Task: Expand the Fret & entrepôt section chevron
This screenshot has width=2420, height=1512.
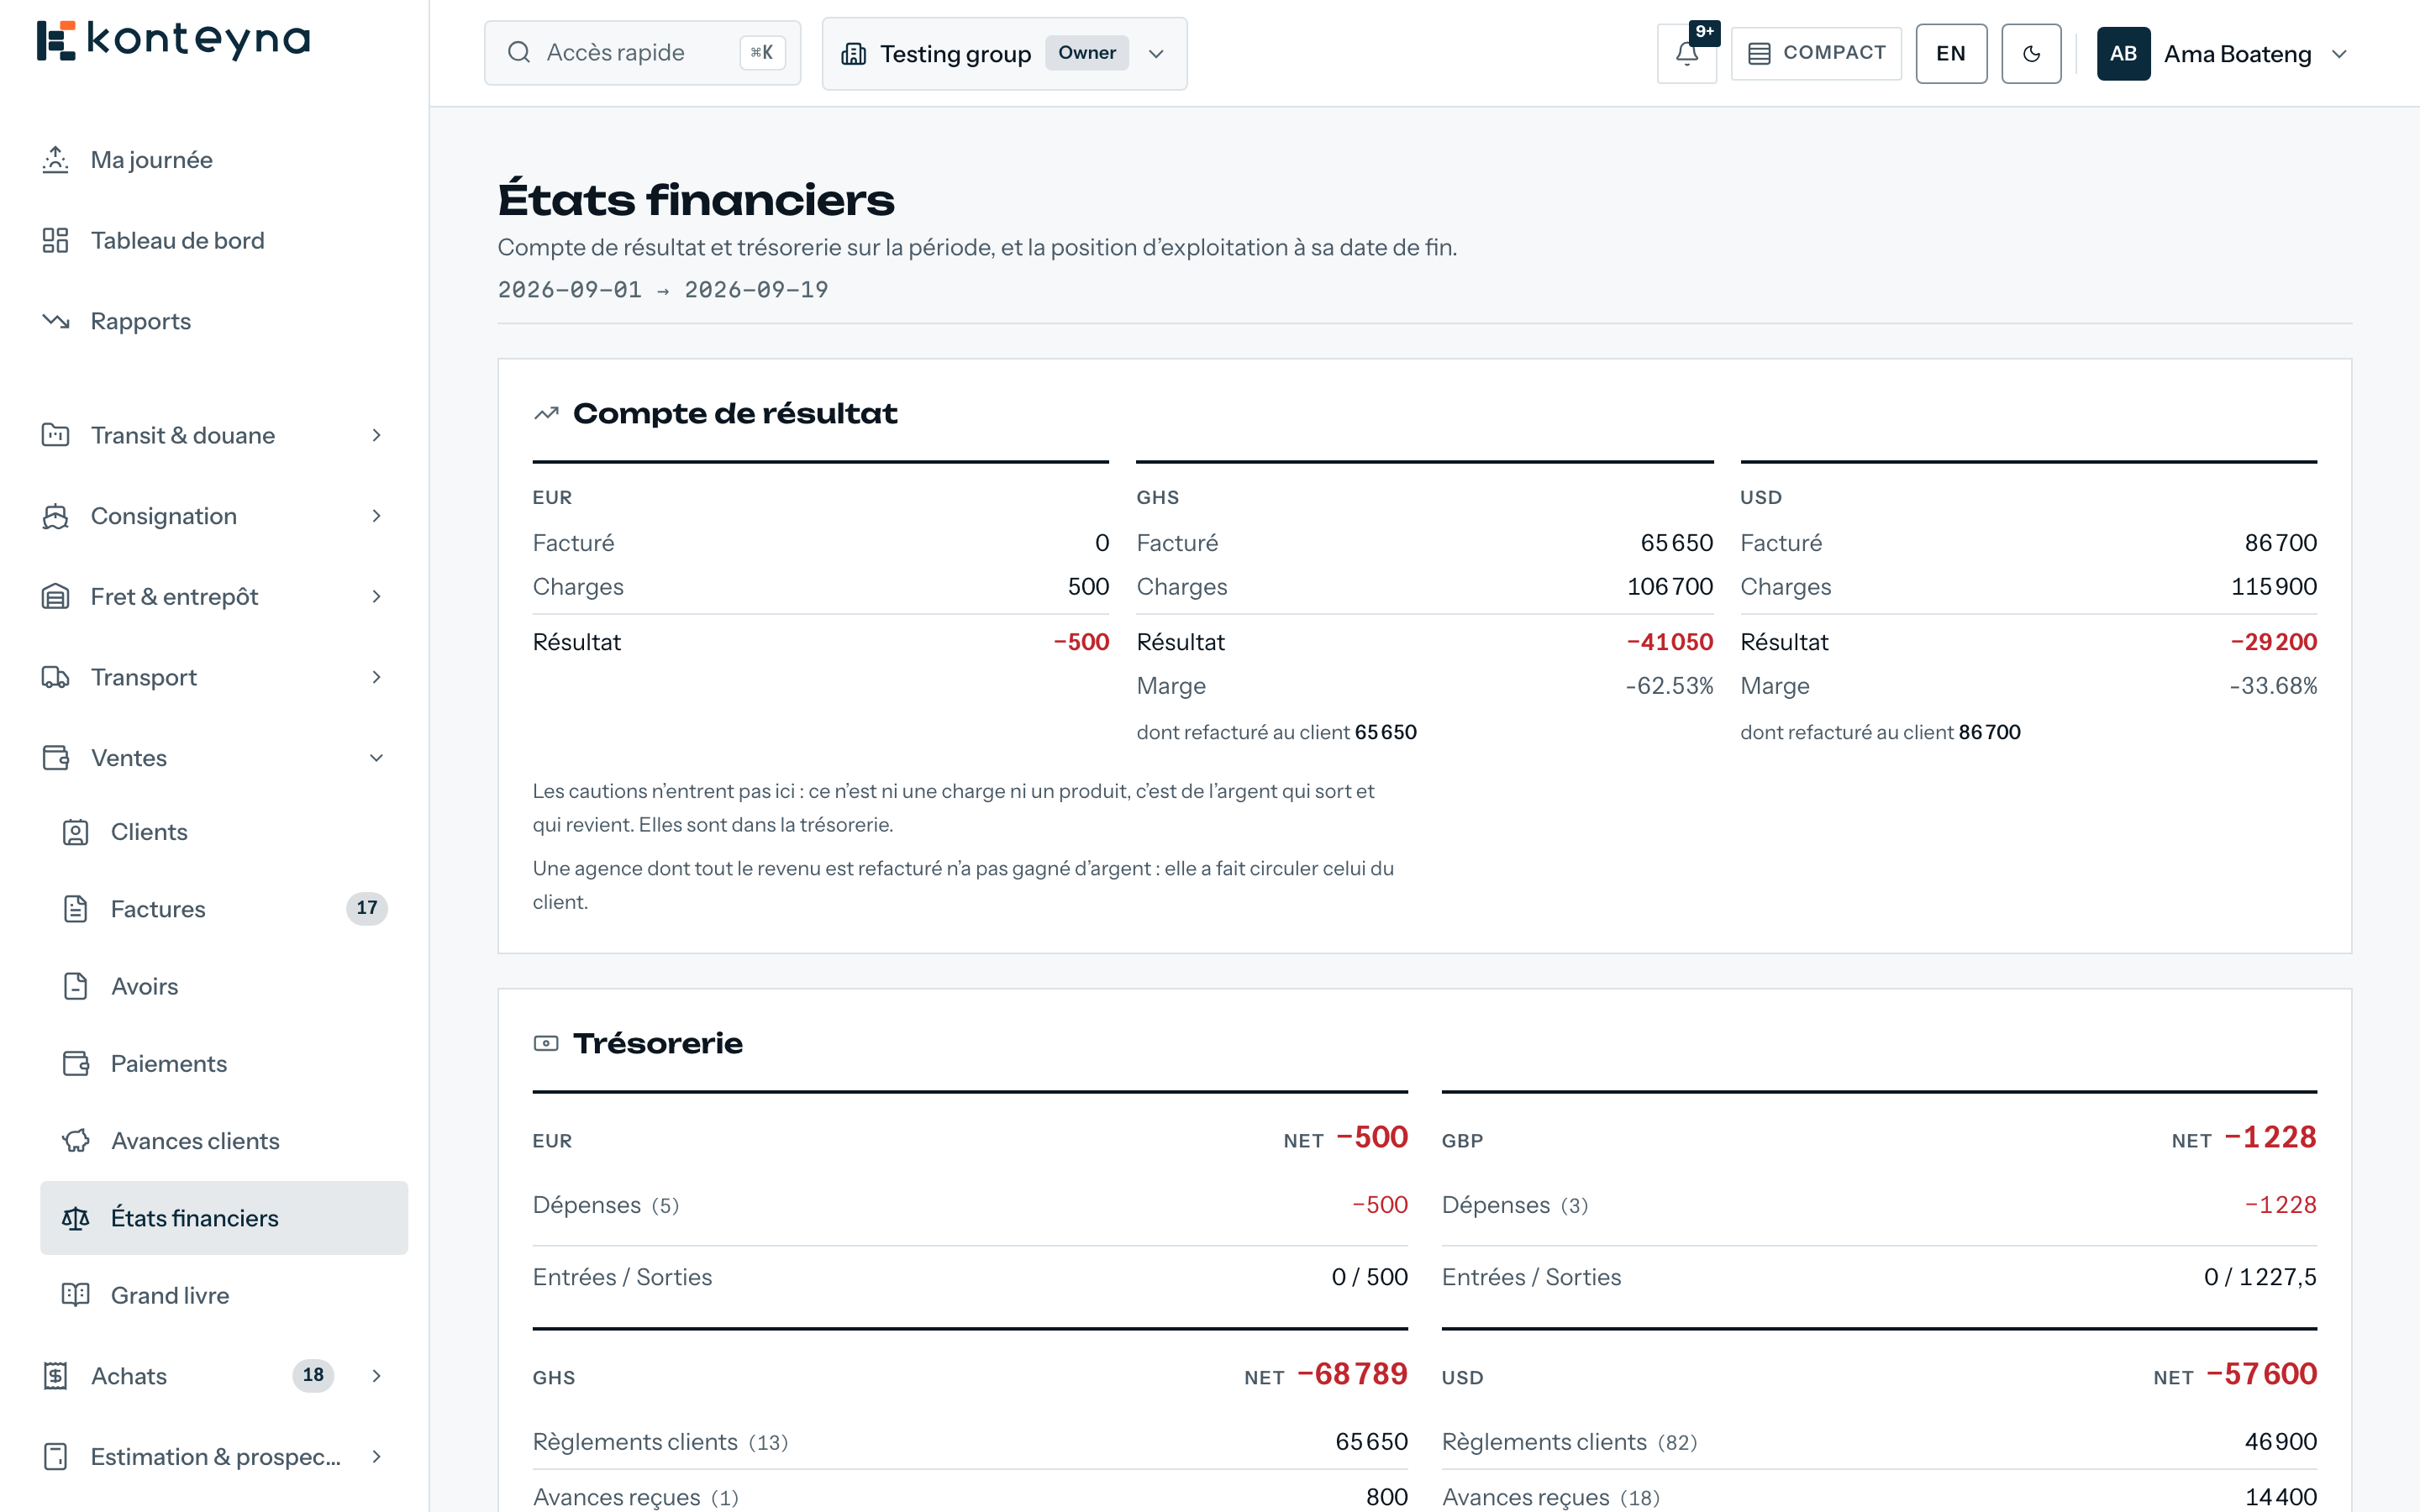Action: (377, 597)
